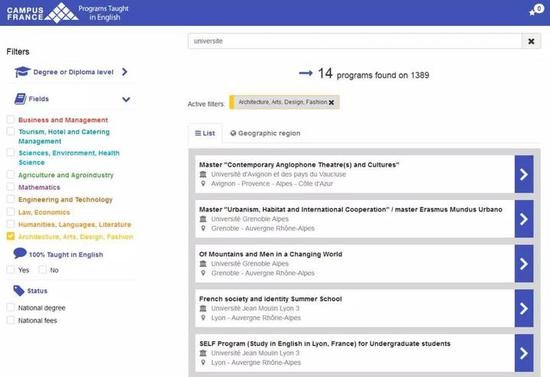
Task: Open Contemporary Anglophone Theatre program via arrow
Action: pyautogui.click(x=524, y=174)
